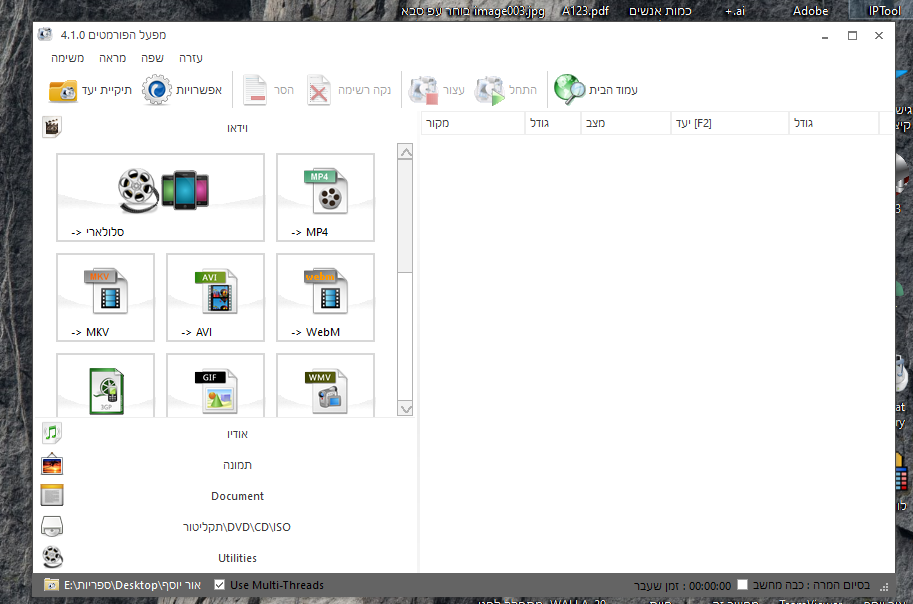This screenshot has height=604, width=913.
Task: Select the WMV conversion tile
Action: click(325, 386)
